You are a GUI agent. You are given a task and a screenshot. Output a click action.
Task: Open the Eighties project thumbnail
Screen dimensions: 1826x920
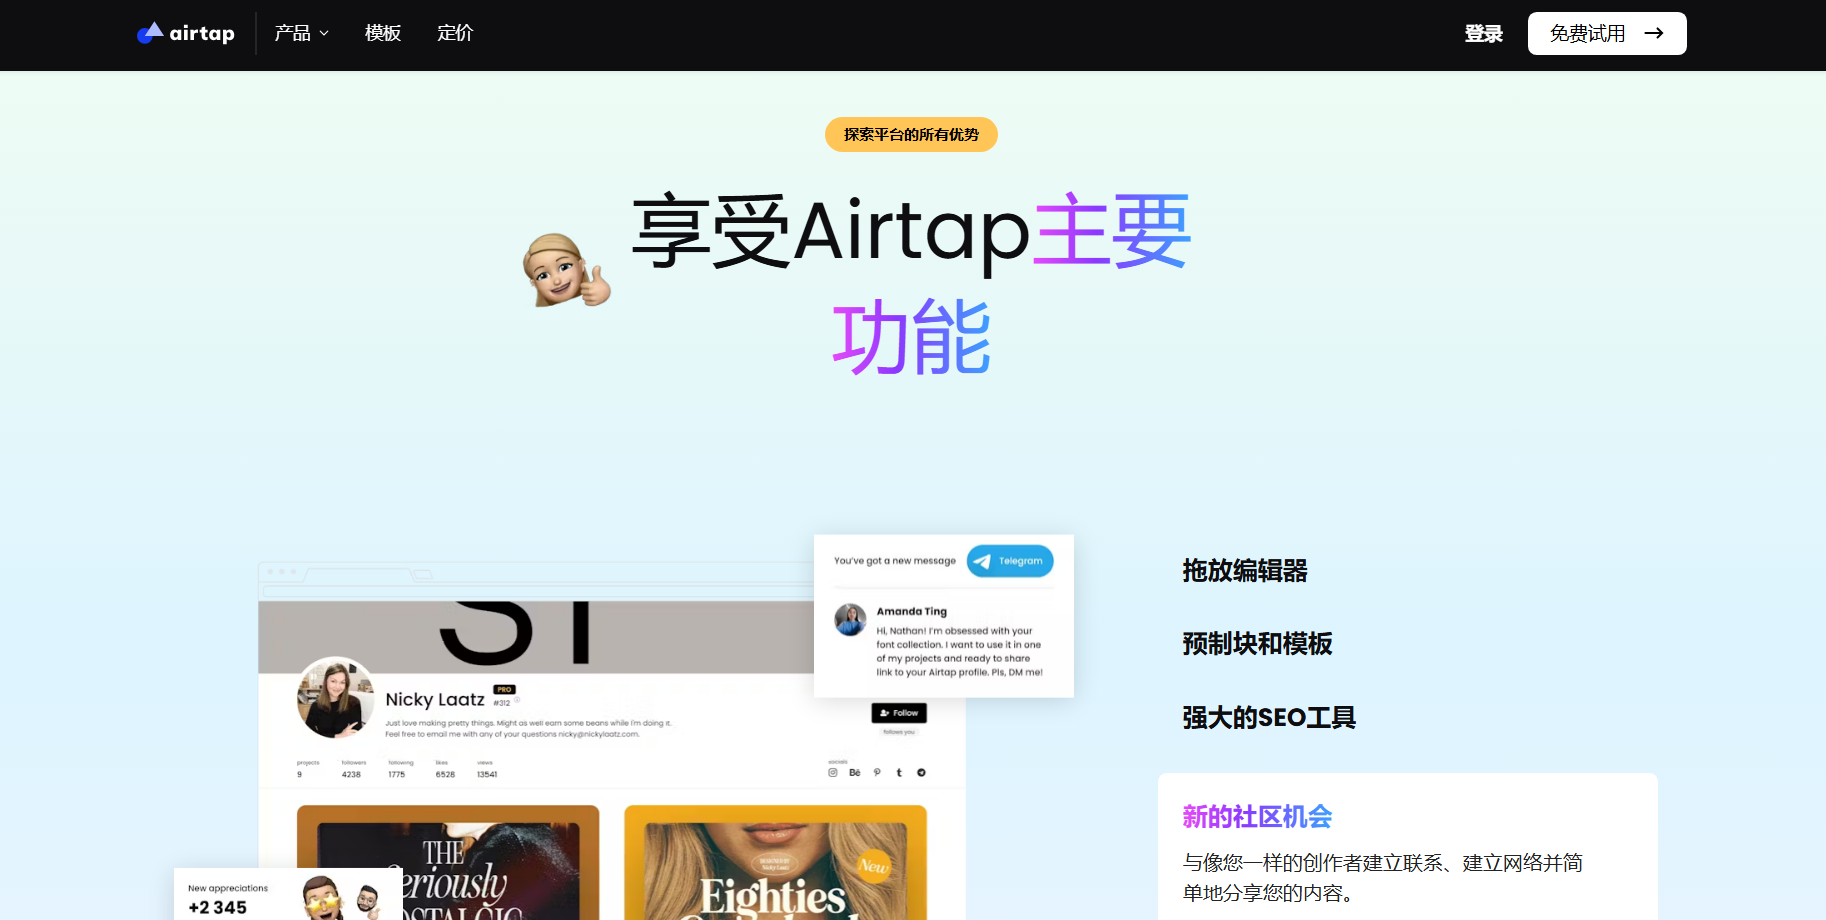tap(775, 862)
